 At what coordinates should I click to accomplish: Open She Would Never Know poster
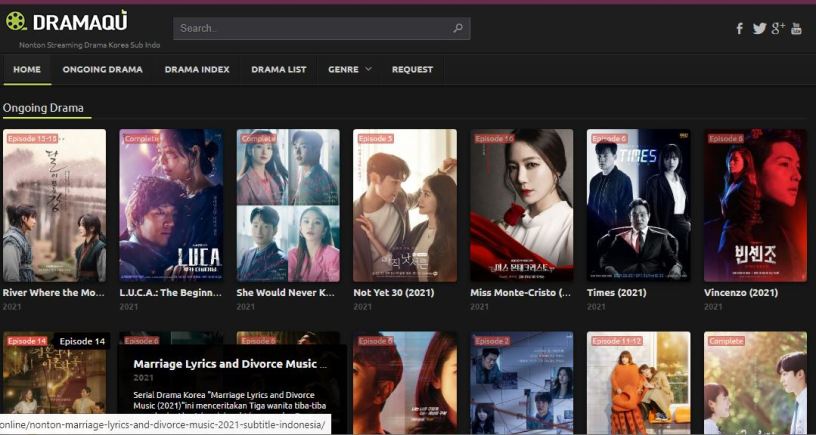click(288, 205)
